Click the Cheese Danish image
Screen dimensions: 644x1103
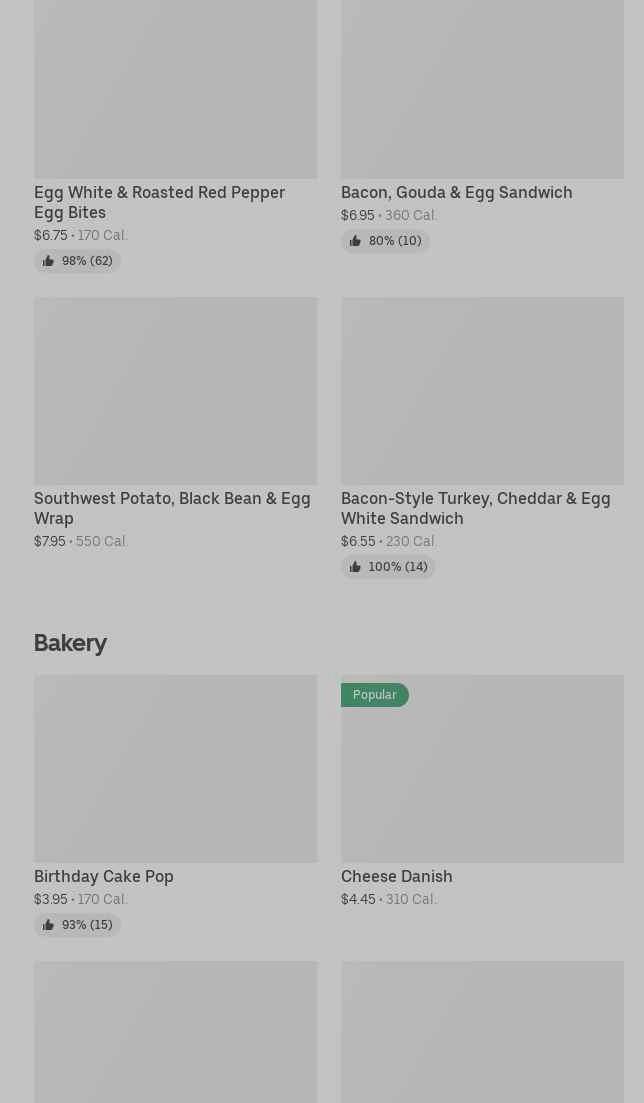482,780
